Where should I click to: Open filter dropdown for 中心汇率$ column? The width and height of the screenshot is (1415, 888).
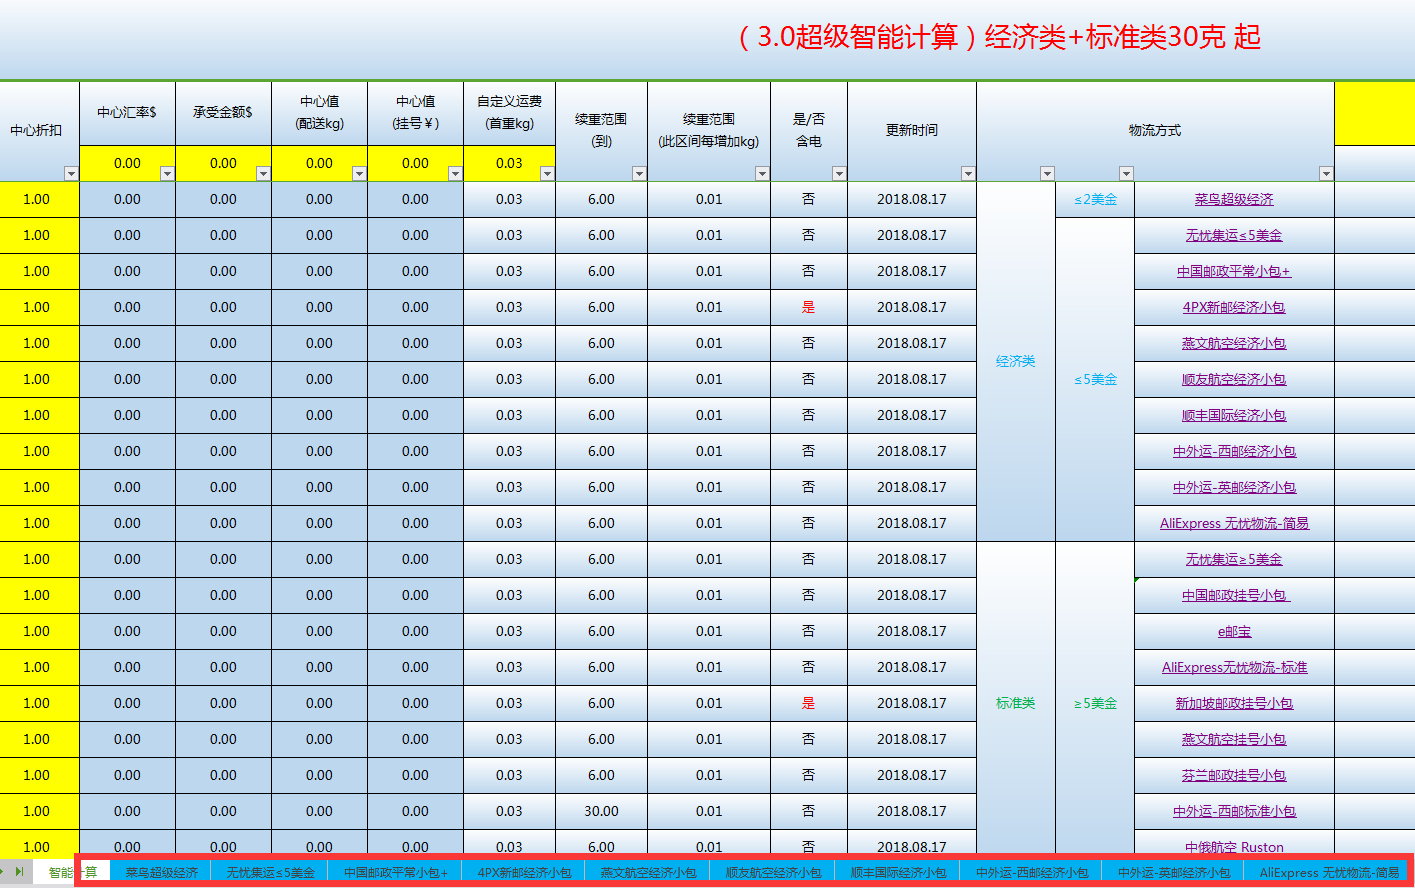click(167, 174)
